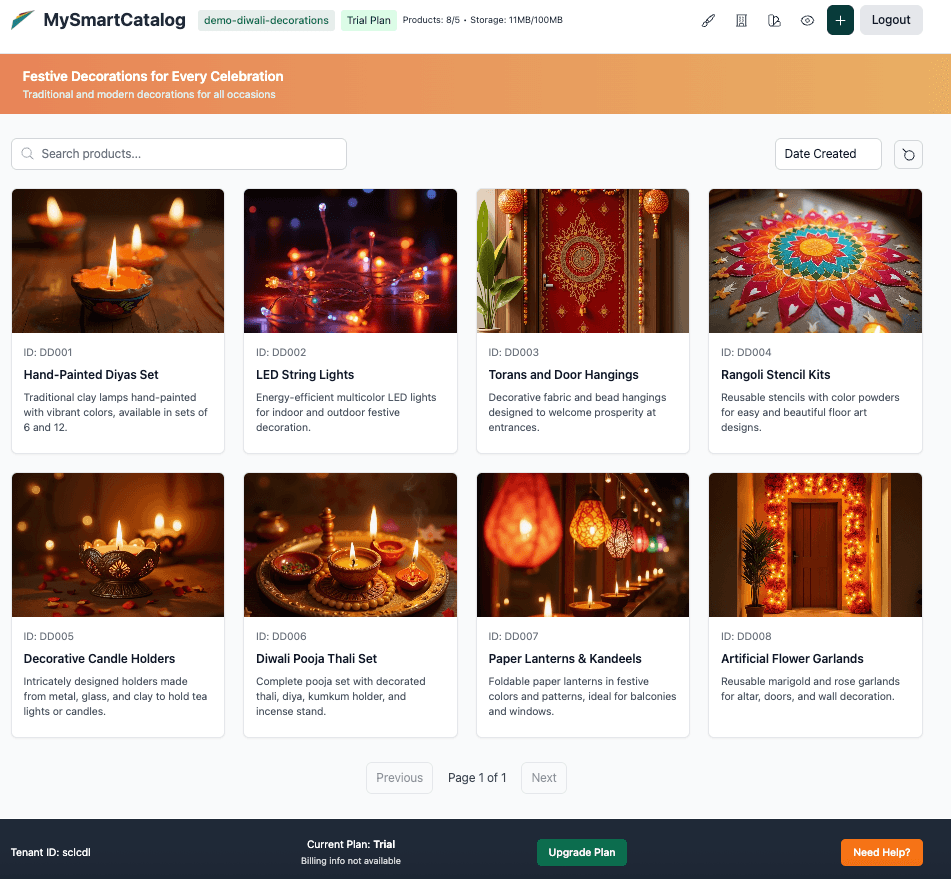Select the Rangoli Stencil Kits thumbnail
Viewport: 951px width, 879px height.
[x=815, y=261]
